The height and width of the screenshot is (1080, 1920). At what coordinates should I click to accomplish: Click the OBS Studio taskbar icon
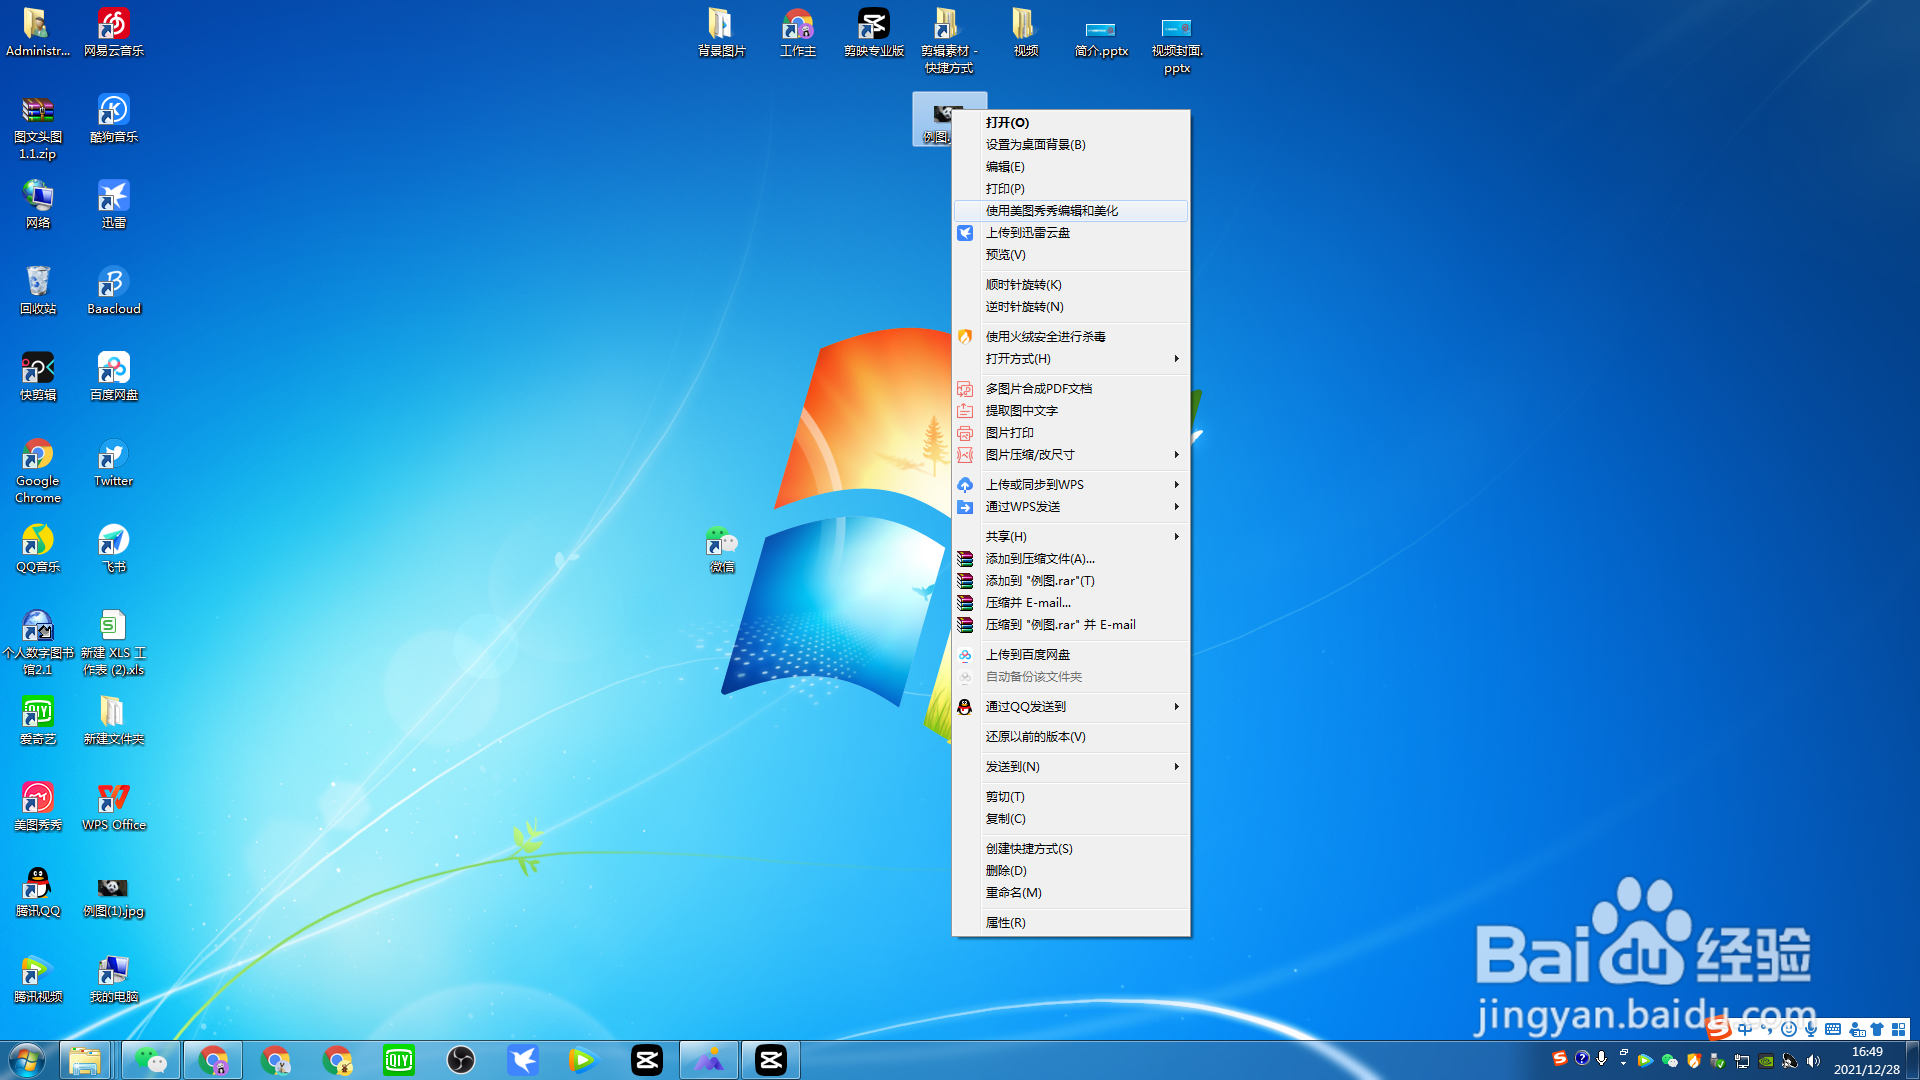[461, 1060]
